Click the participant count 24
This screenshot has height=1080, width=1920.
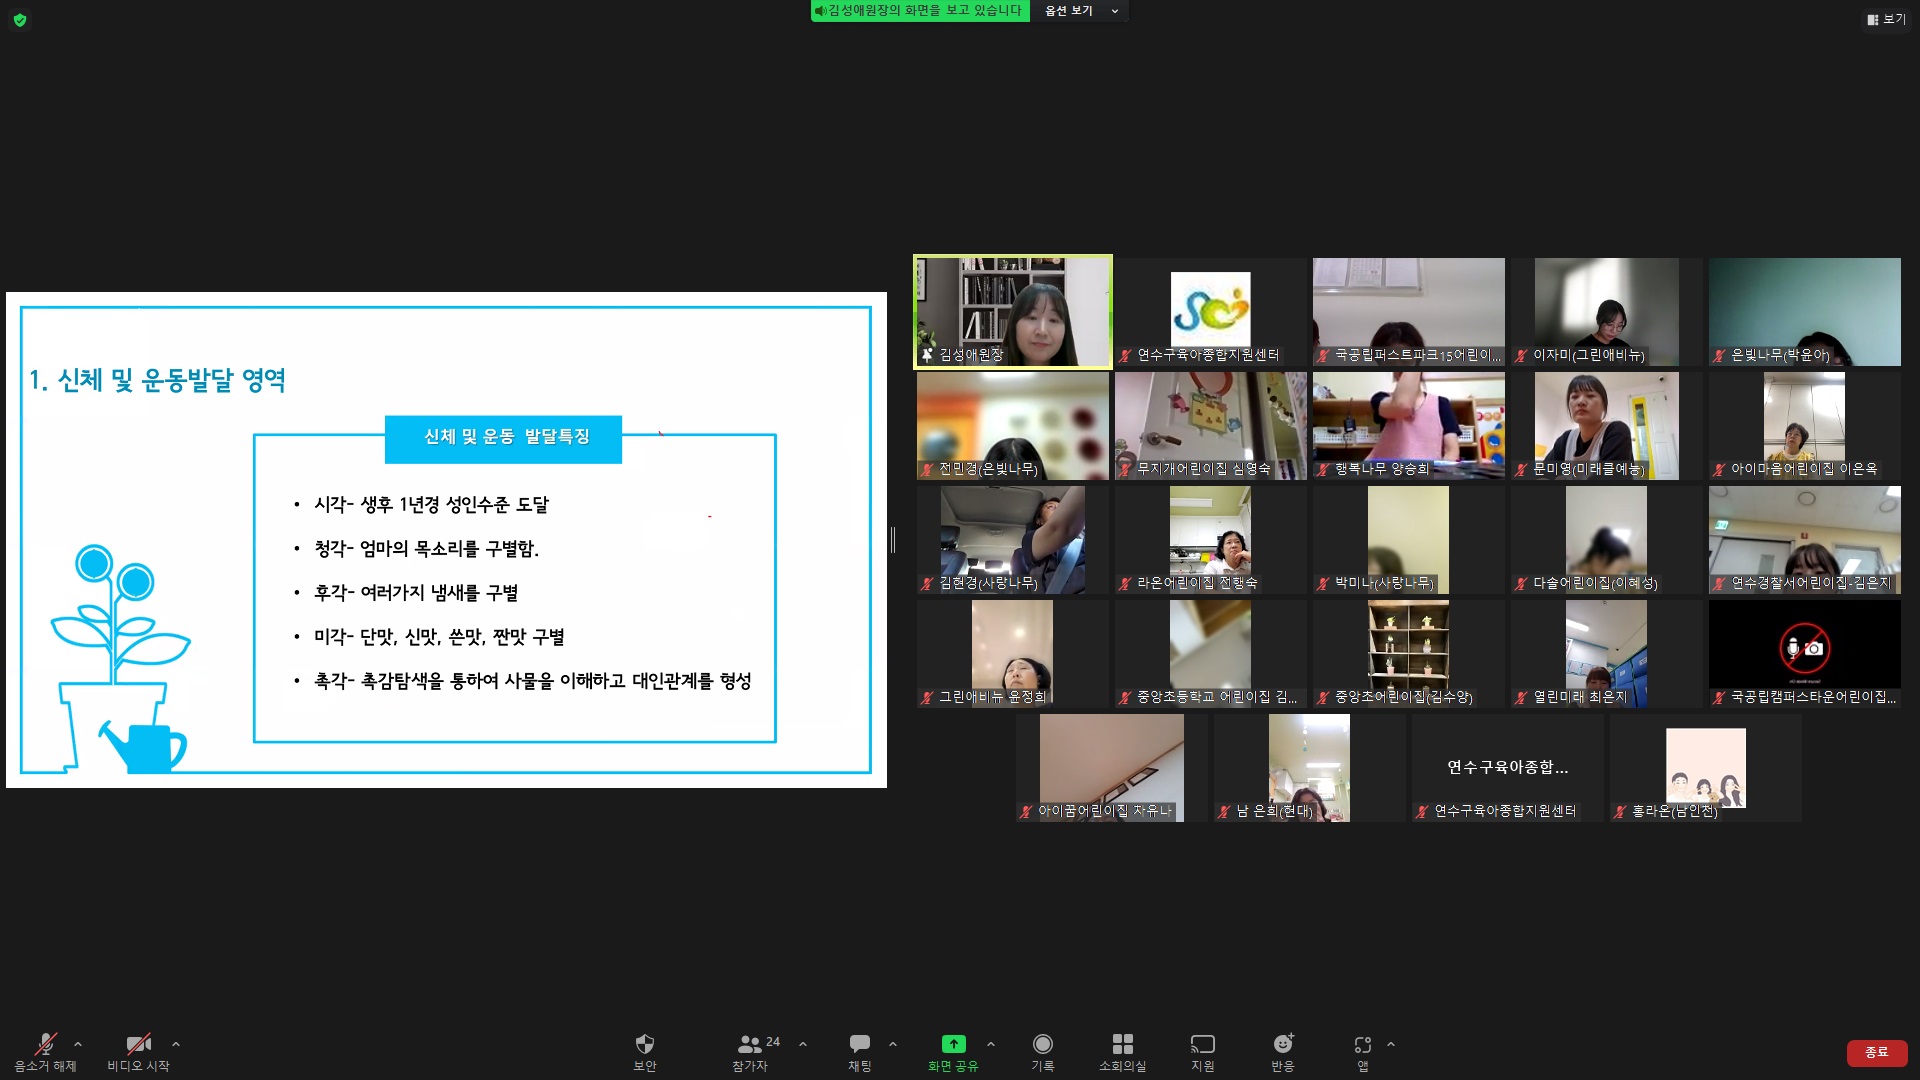click(x=773, y=1042)
